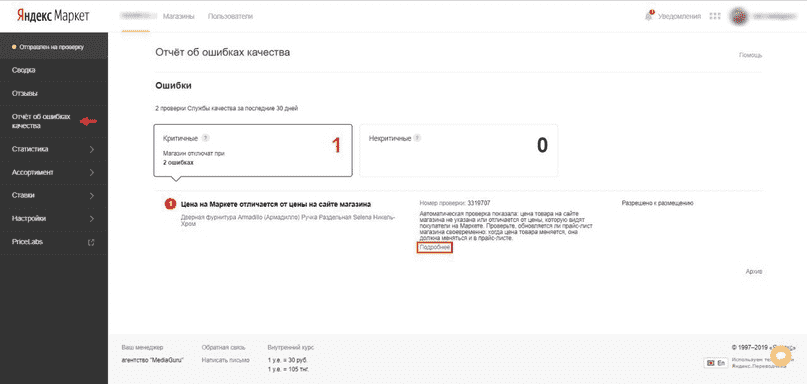Viewport: 807px width, 384px height.
Task: Switch language with the En button
Action: tap(716, 363)
